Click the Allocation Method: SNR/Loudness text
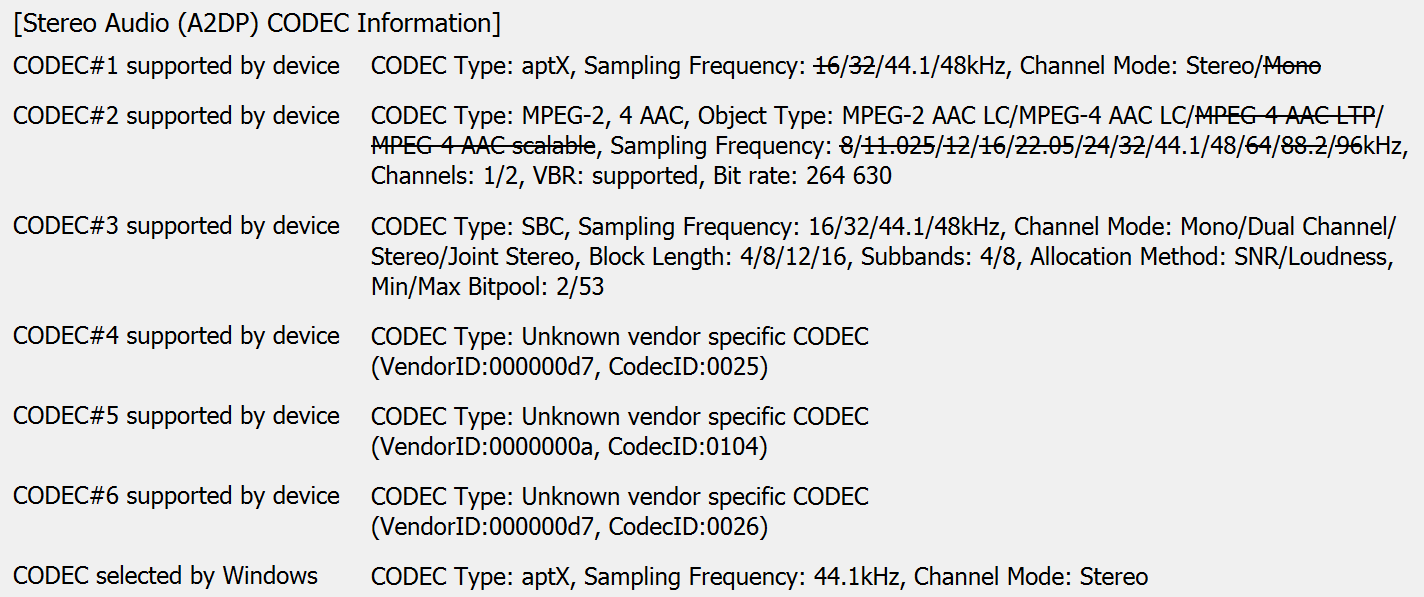 [x=1210, y=256]
